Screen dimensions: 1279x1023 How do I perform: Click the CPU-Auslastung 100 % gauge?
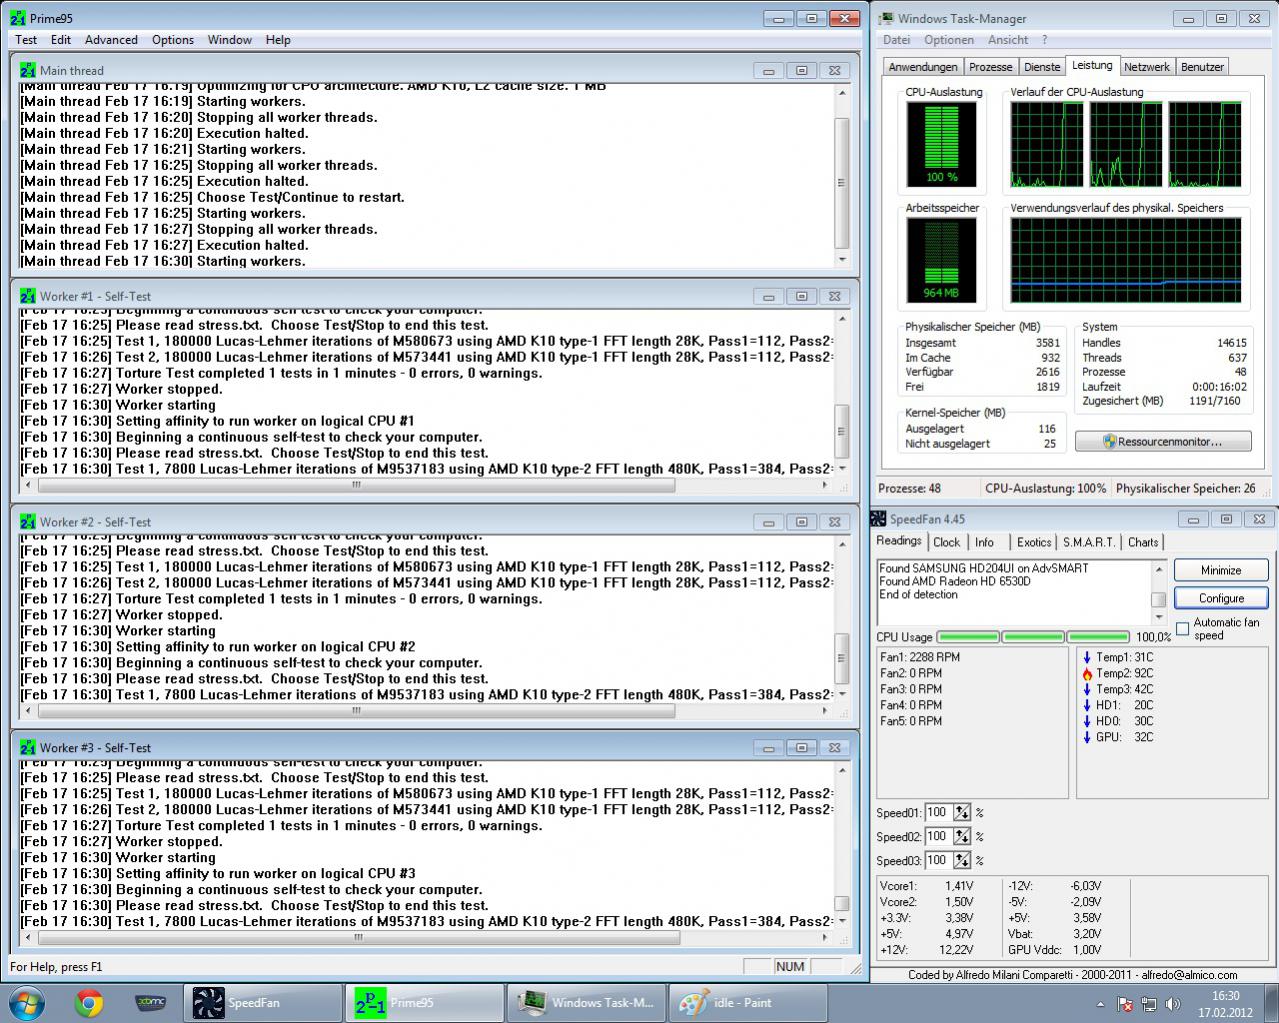pos(941,144)
